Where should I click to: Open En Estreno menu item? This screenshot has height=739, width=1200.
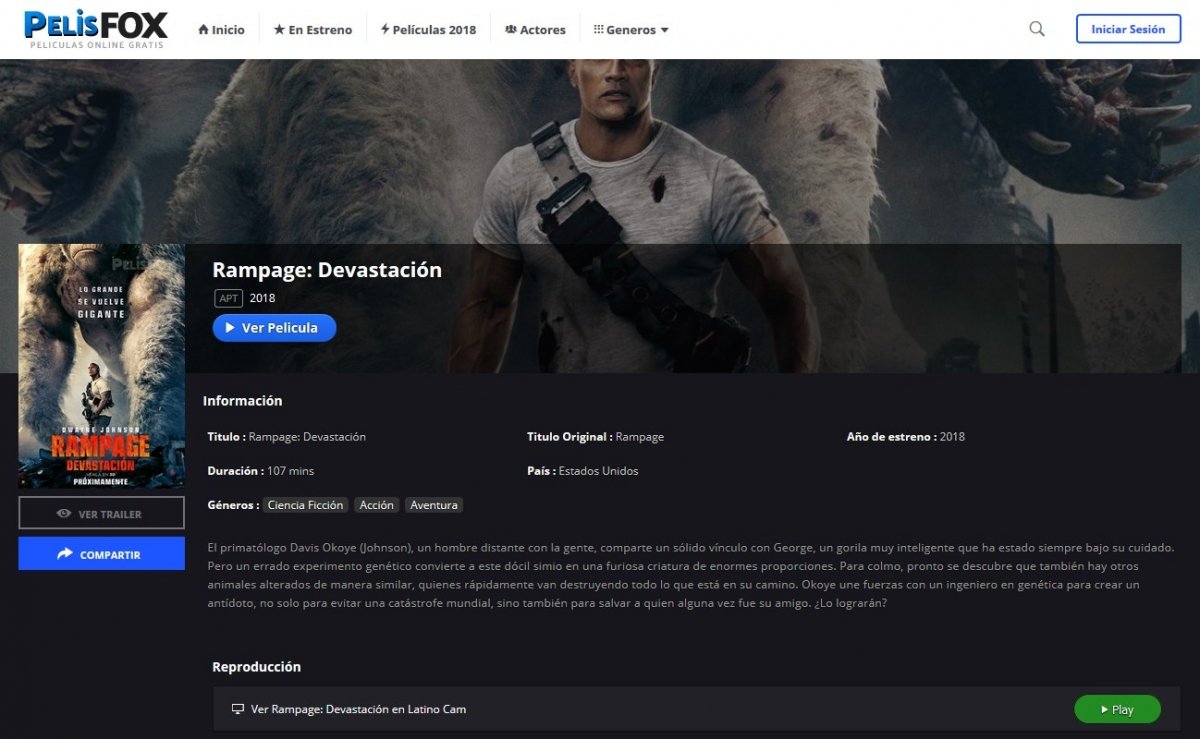coord(312,30)
